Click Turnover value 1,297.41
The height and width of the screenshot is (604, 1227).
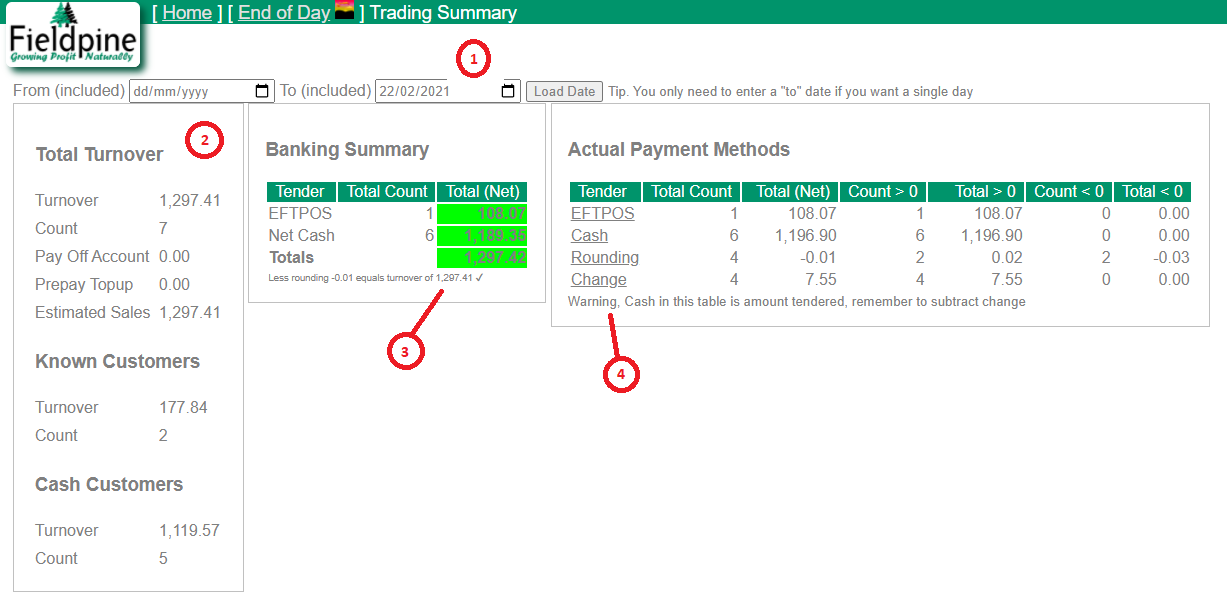pyautogui.click(x=190, y=200)
